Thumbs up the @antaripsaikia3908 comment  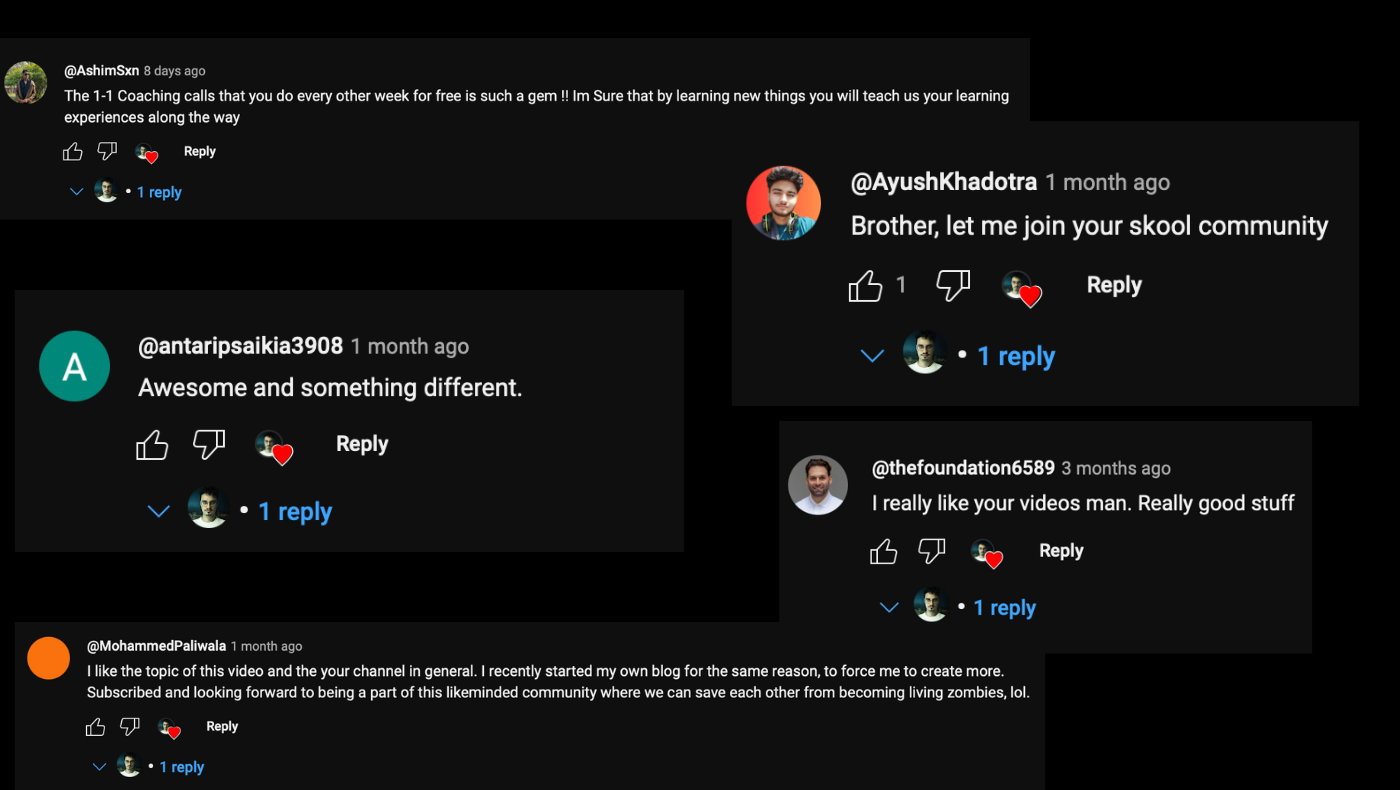(152, 445)
